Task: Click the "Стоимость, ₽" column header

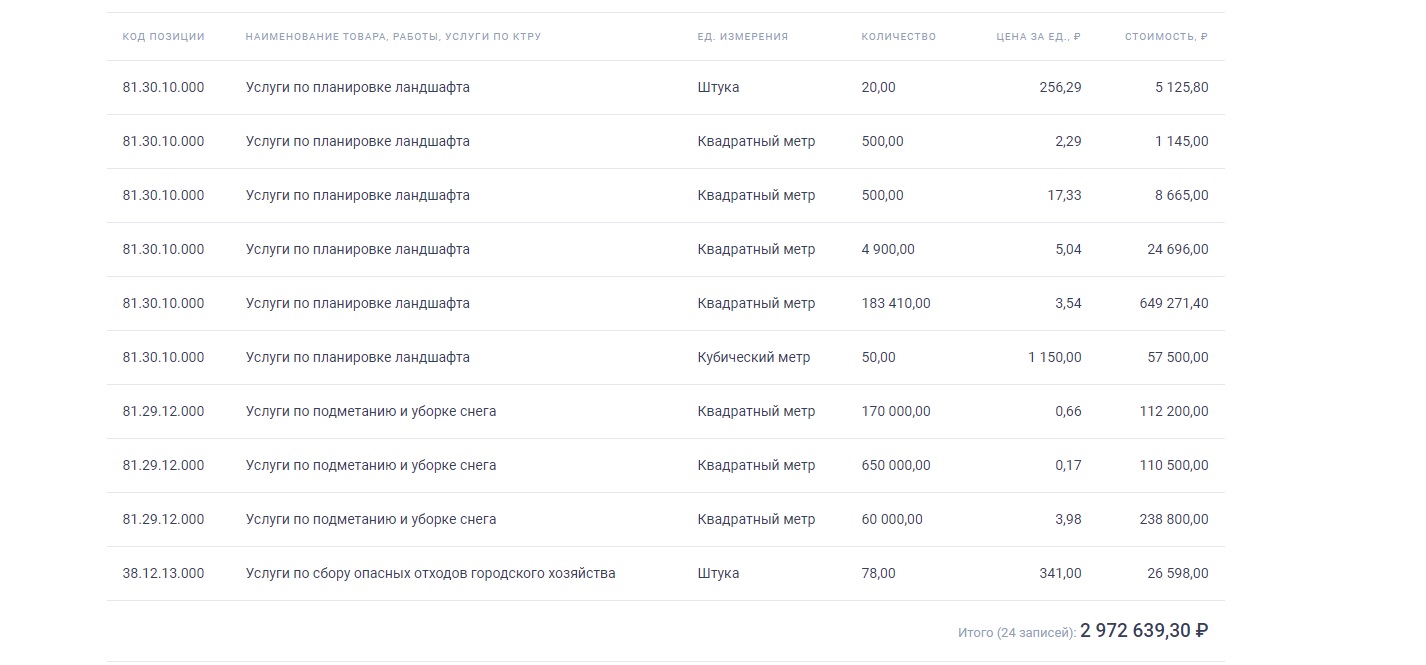Action: tap(1166, 37)
